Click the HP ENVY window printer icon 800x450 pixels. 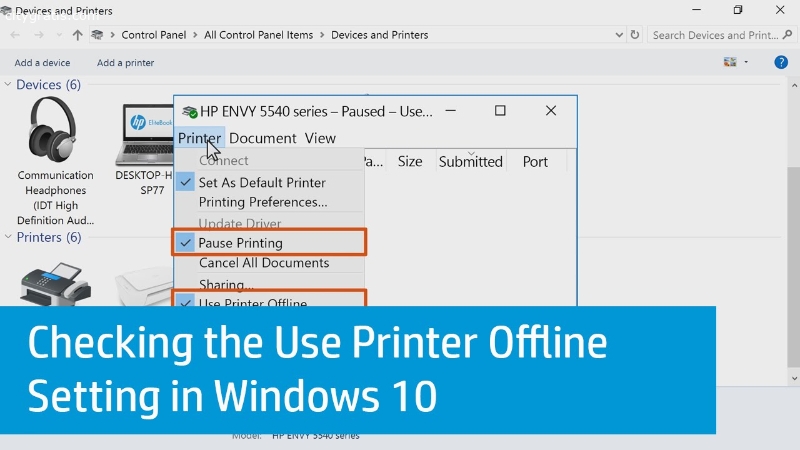point(190,111)
